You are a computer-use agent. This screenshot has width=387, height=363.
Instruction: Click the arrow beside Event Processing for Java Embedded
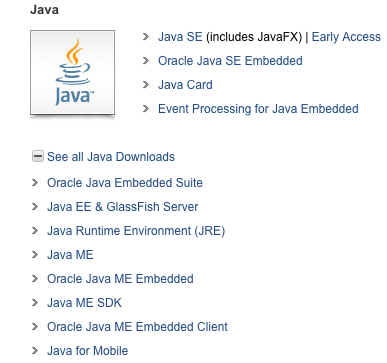pos(146,109)
